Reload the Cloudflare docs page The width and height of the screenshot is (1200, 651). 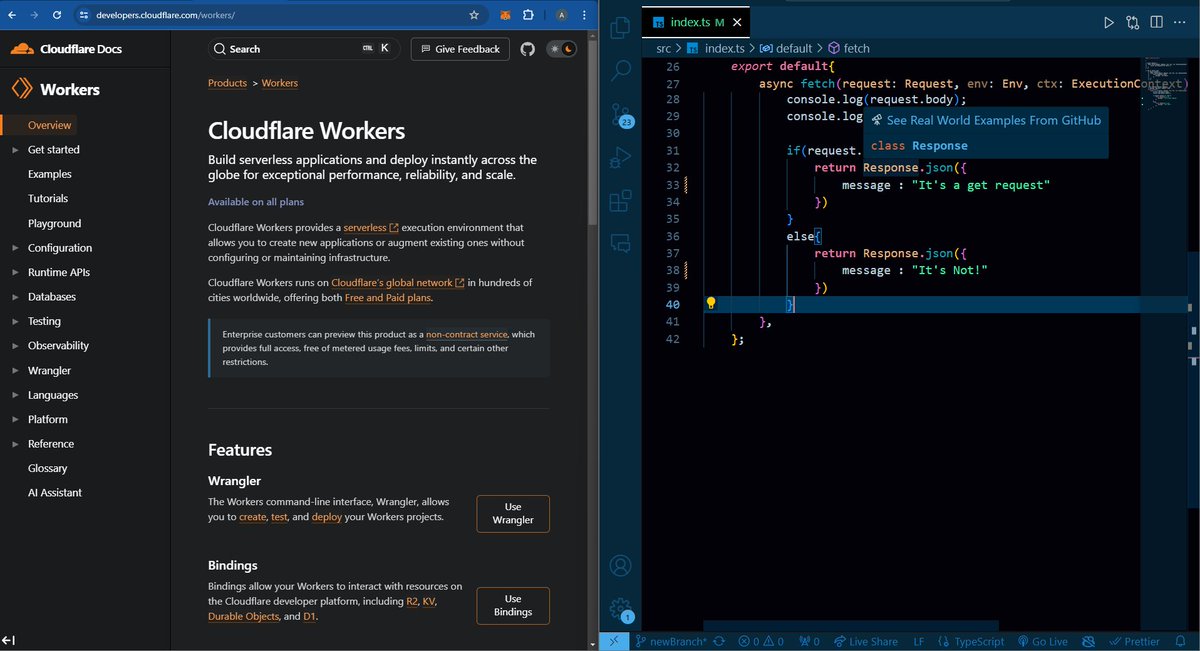tap(57, 16)
